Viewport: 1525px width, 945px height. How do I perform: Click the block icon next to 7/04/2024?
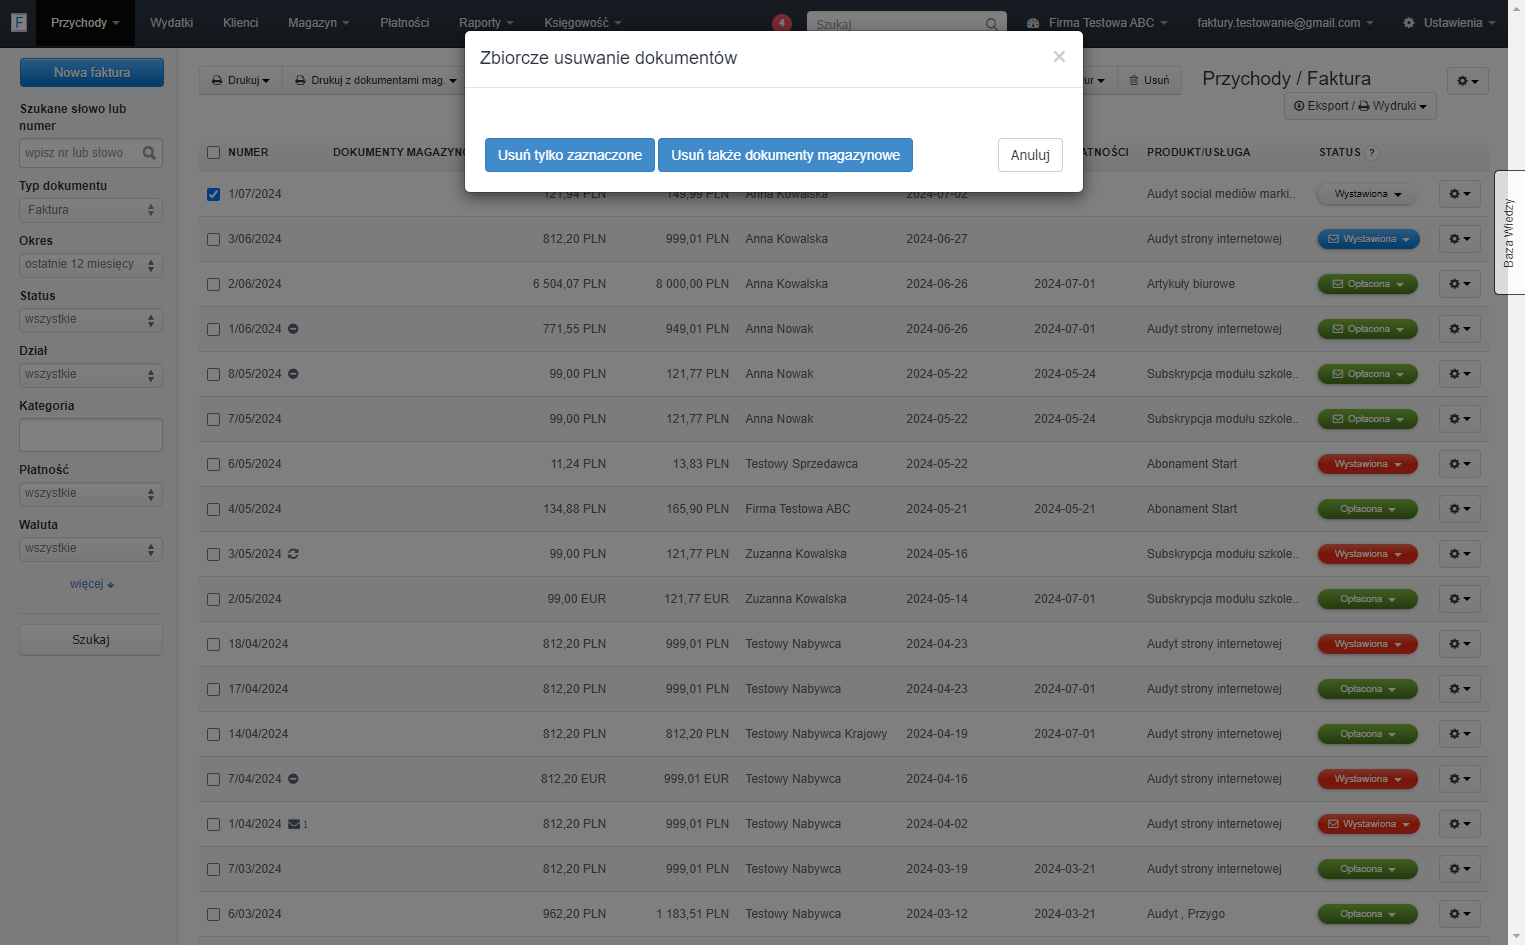point(294,779)
